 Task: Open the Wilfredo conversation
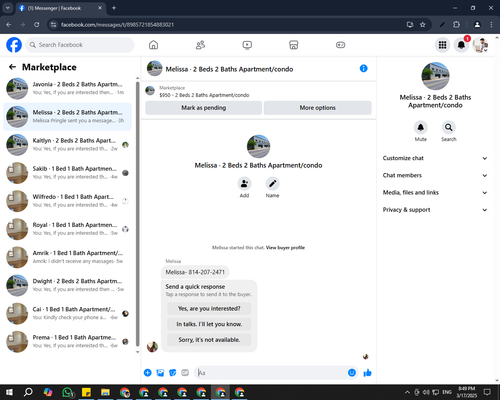[x=68, y=201]
